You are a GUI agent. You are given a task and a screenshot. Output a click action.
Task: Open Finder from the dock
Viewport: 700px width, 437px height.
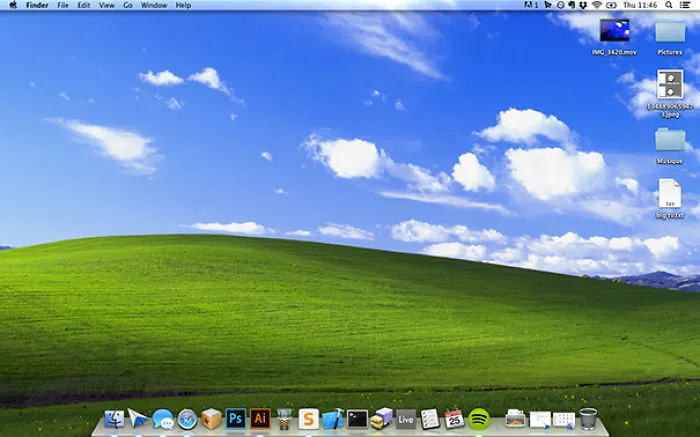pyautogui.click(x=114, y=419)
